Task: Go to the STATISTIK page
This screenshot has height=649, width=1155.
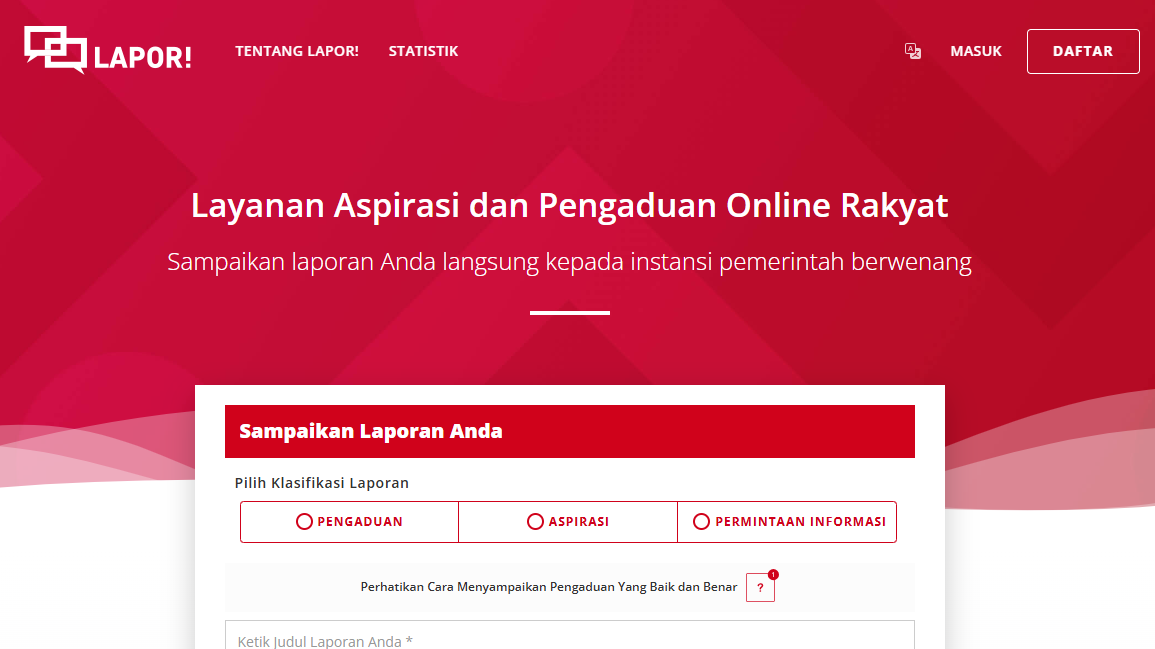Action: tap(423, 51)
